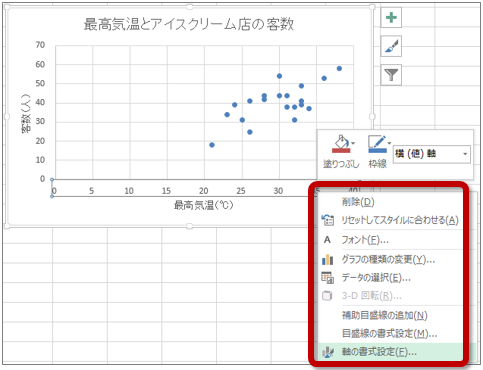Click the 塗りつぶし paint bucket icon
Screen dimensions: 483x370
(341, 144)
